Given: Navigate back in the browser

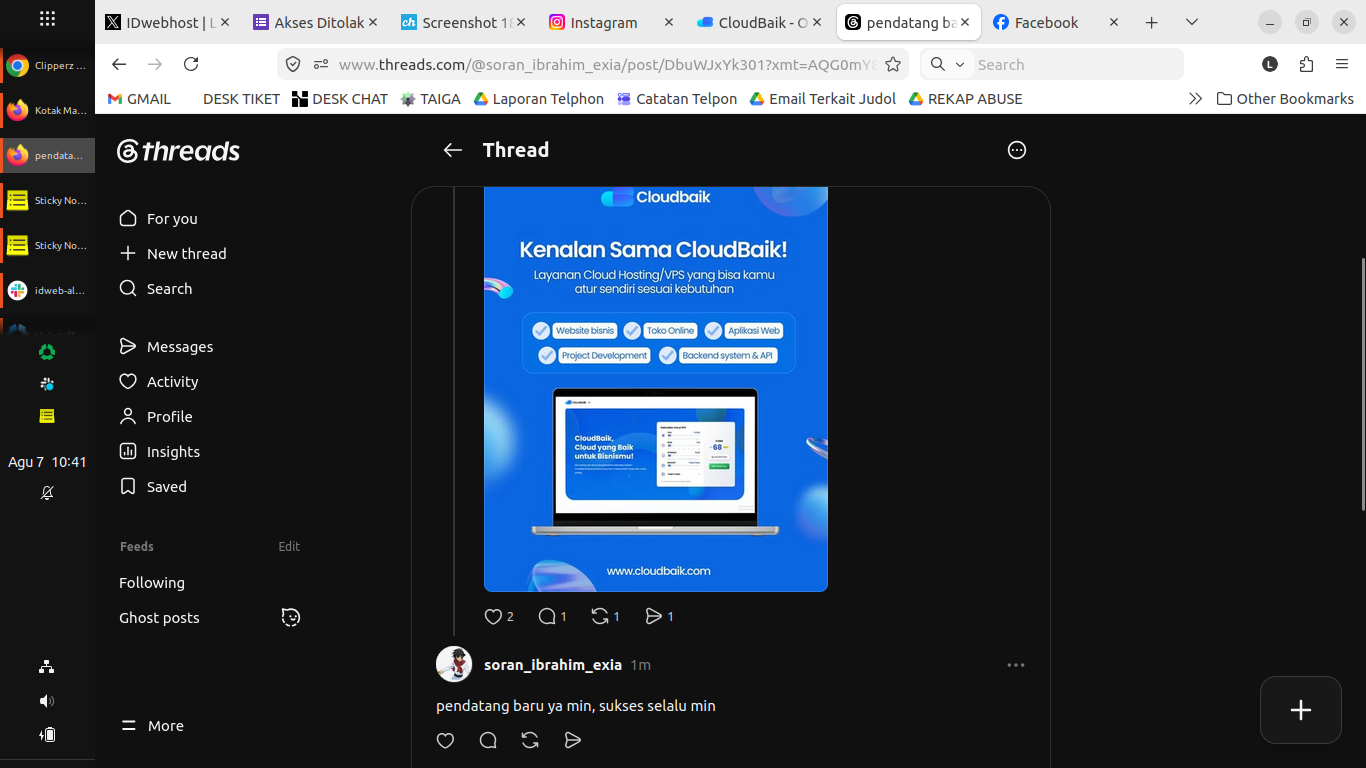Looking at the screenshot, I should click(119, 64).
